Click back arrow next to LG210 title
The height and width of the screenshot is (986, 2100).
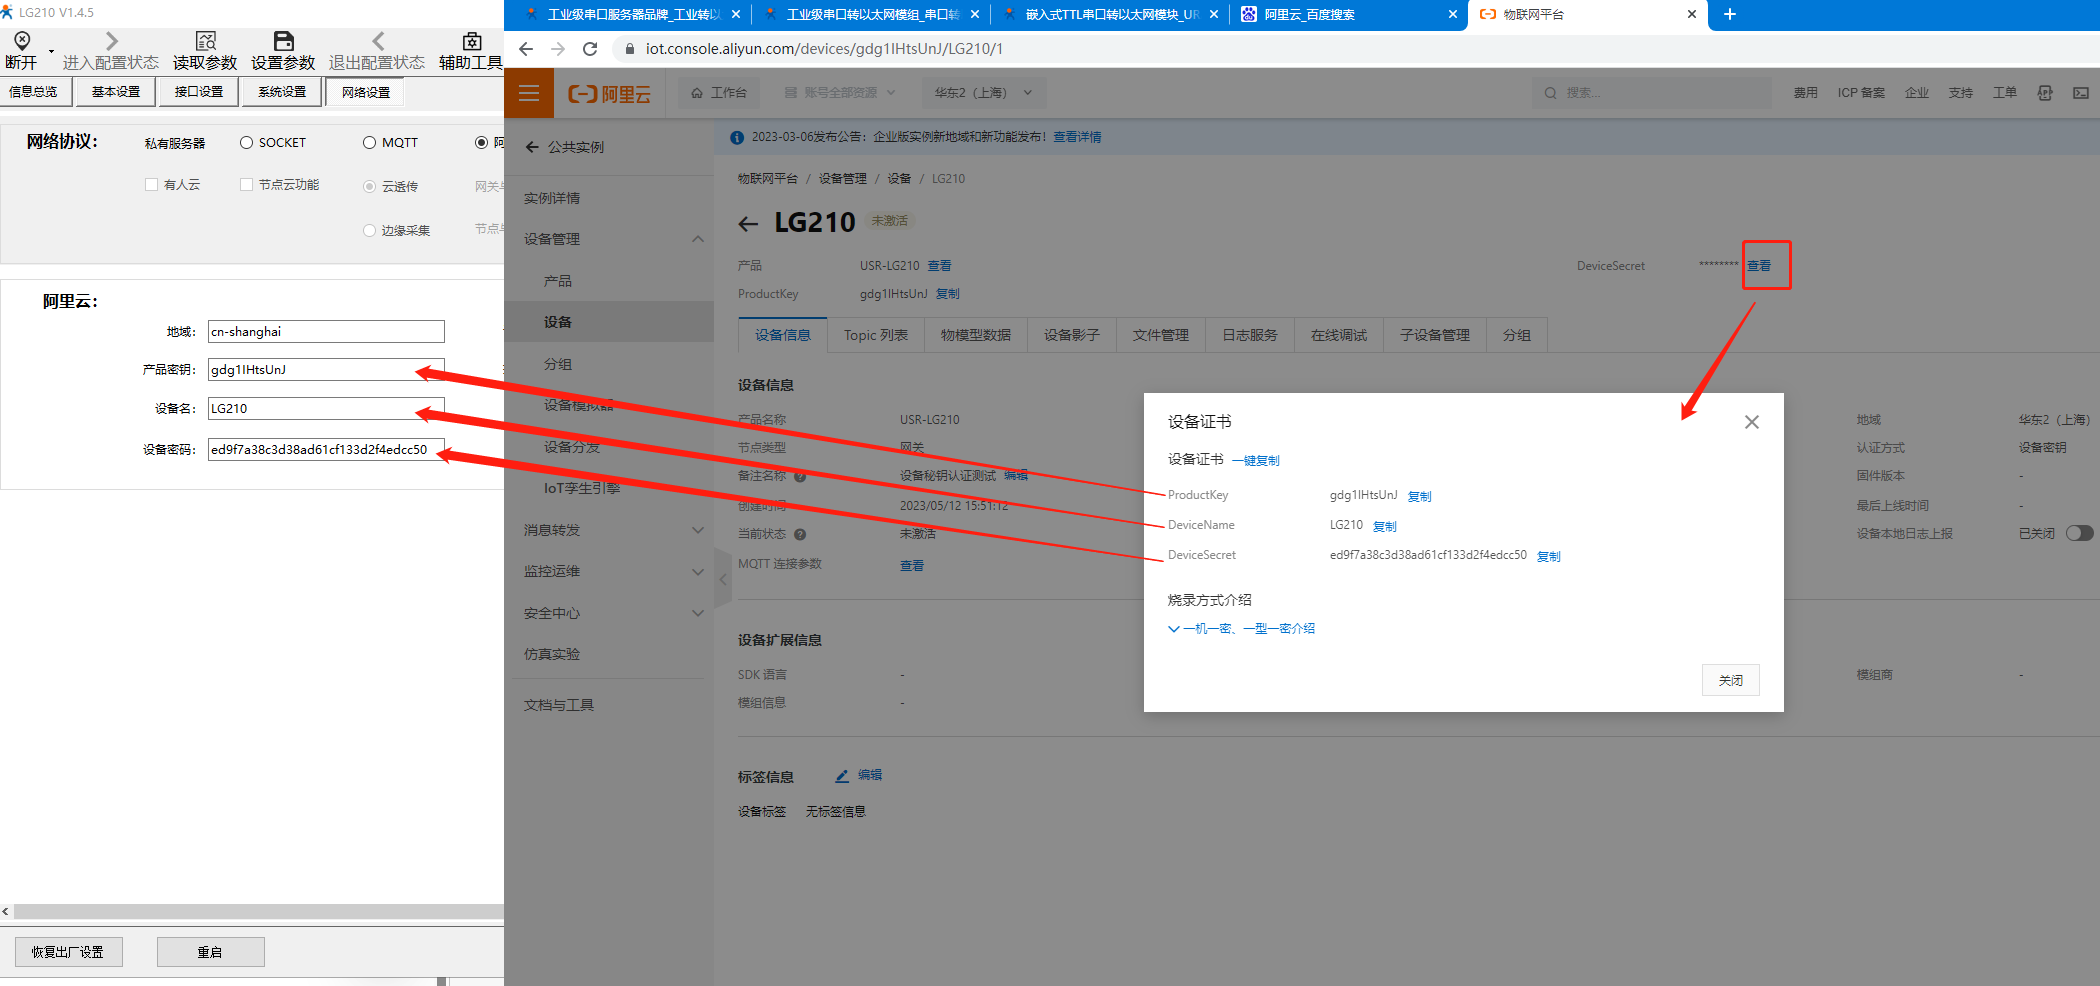point(748,224)
